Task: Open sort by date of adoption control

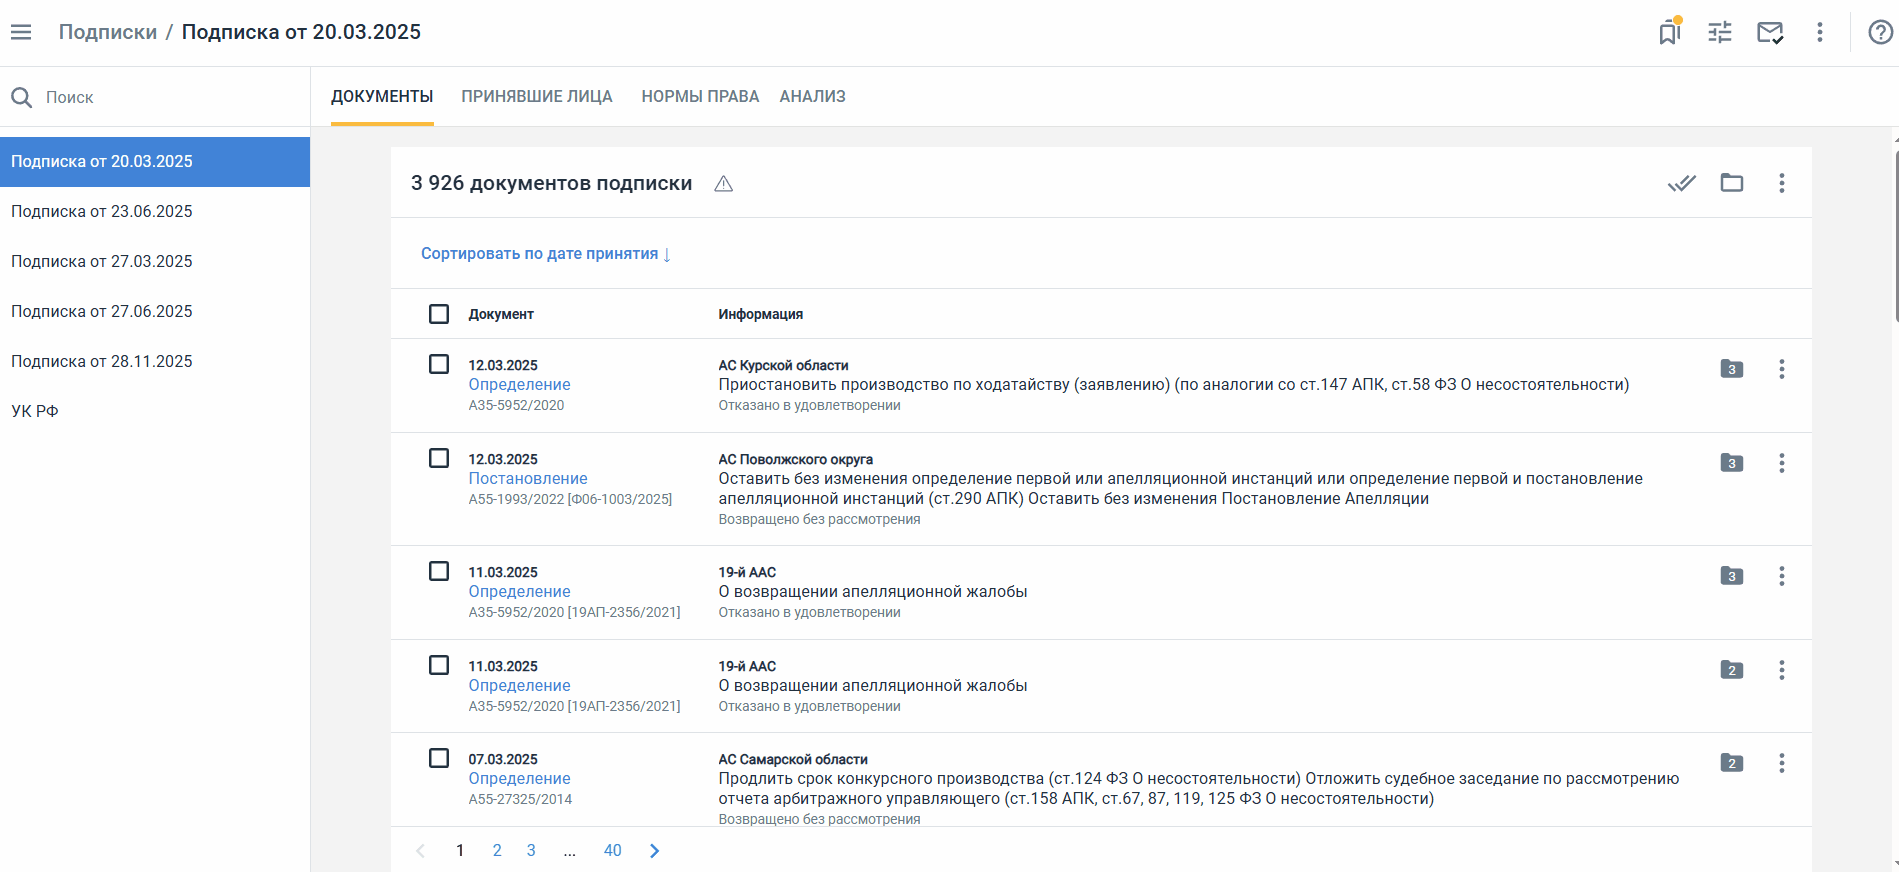Action: [x=545, y=254]
